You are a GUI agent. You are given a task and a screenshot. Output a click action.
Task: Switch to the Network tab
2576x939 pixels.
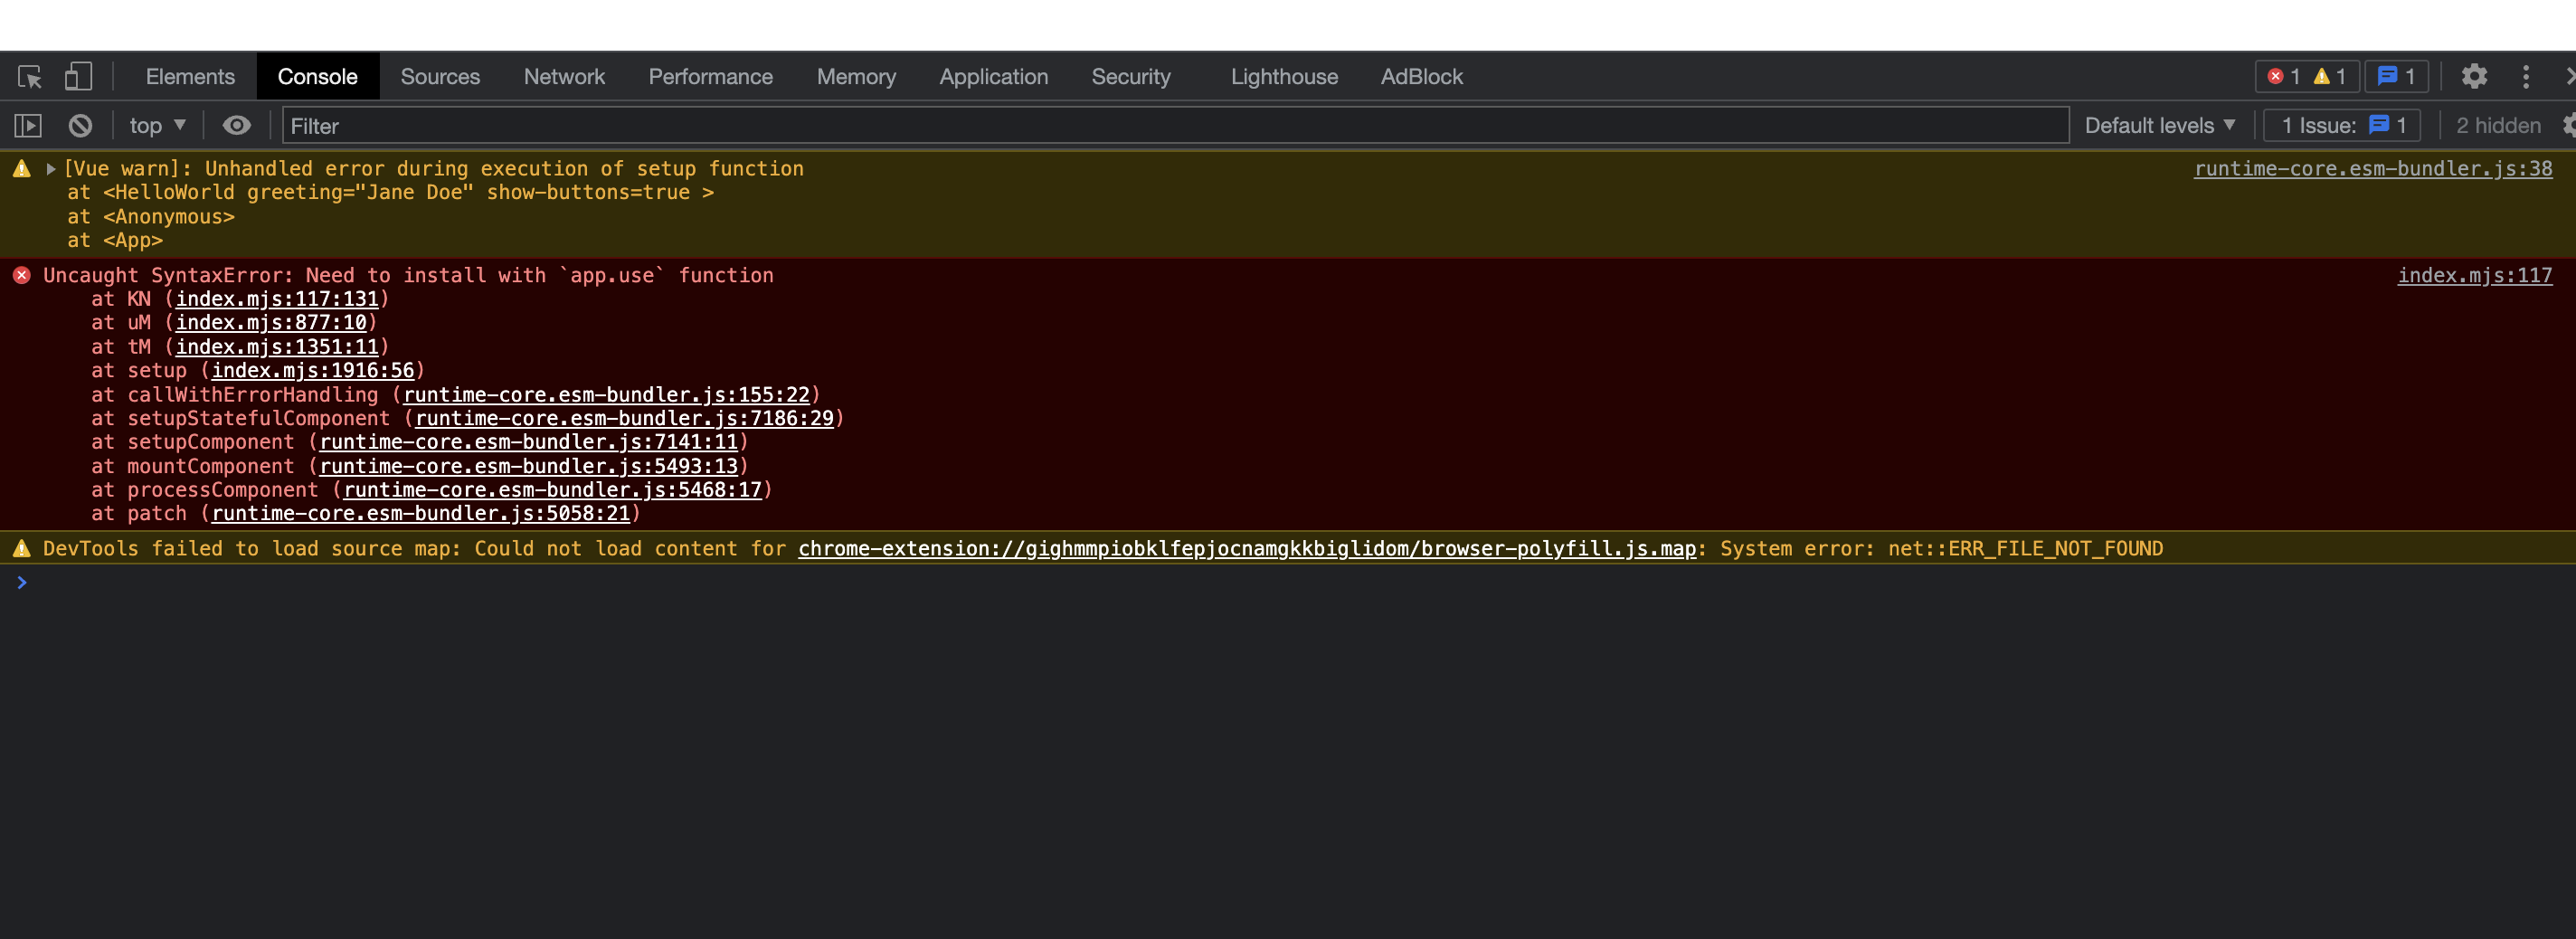click(x=564, y=76)
